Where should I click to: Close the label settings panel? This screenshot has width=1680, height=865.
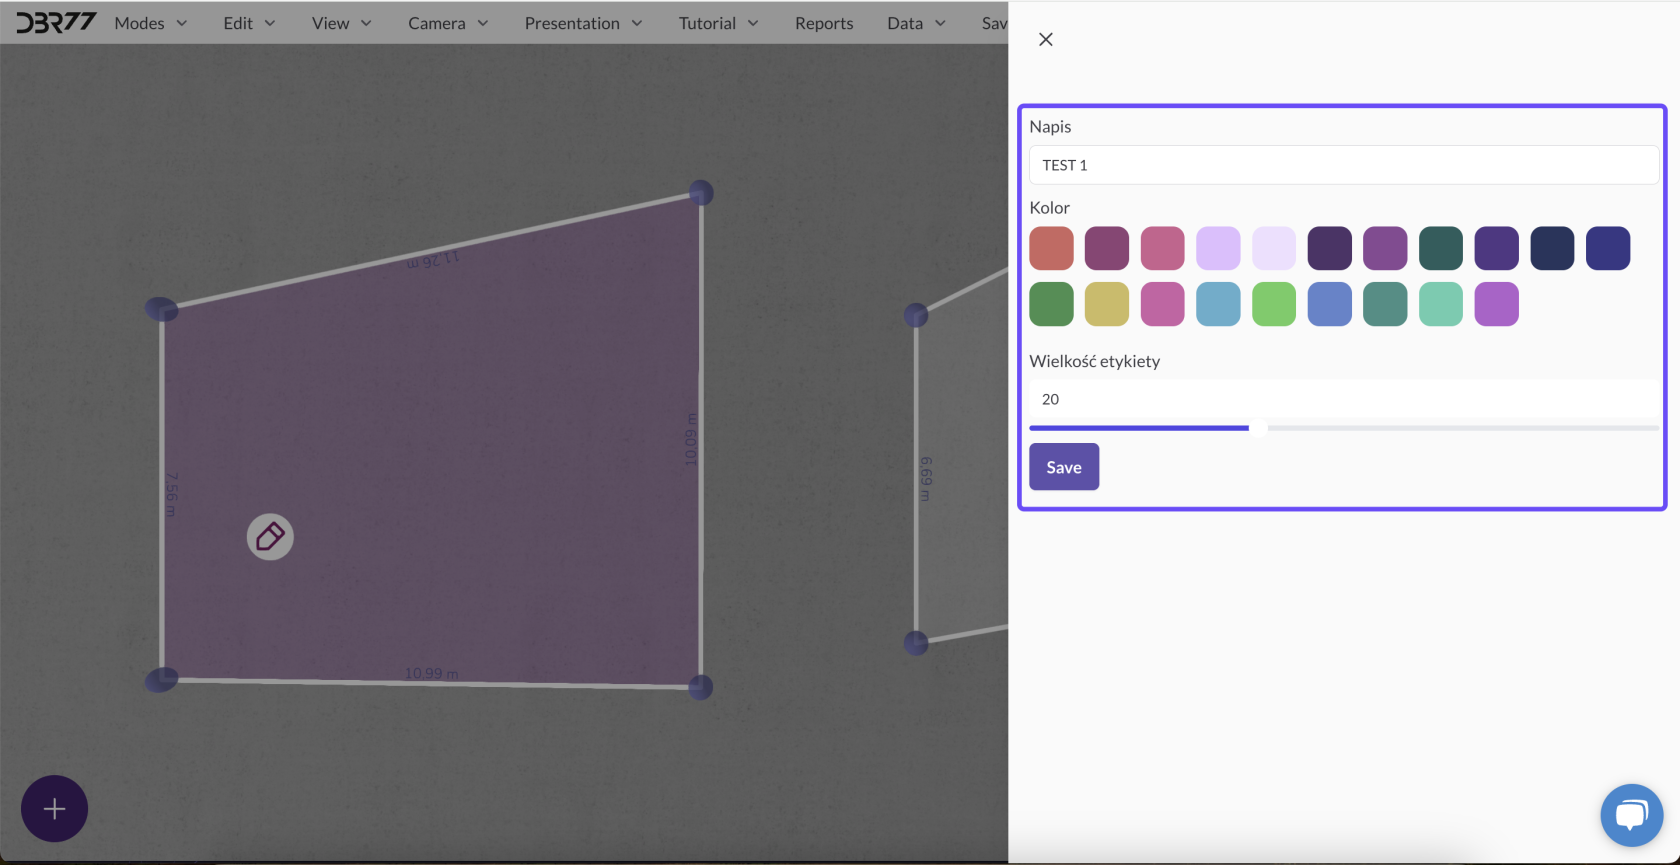click(x=1046, y=39)
